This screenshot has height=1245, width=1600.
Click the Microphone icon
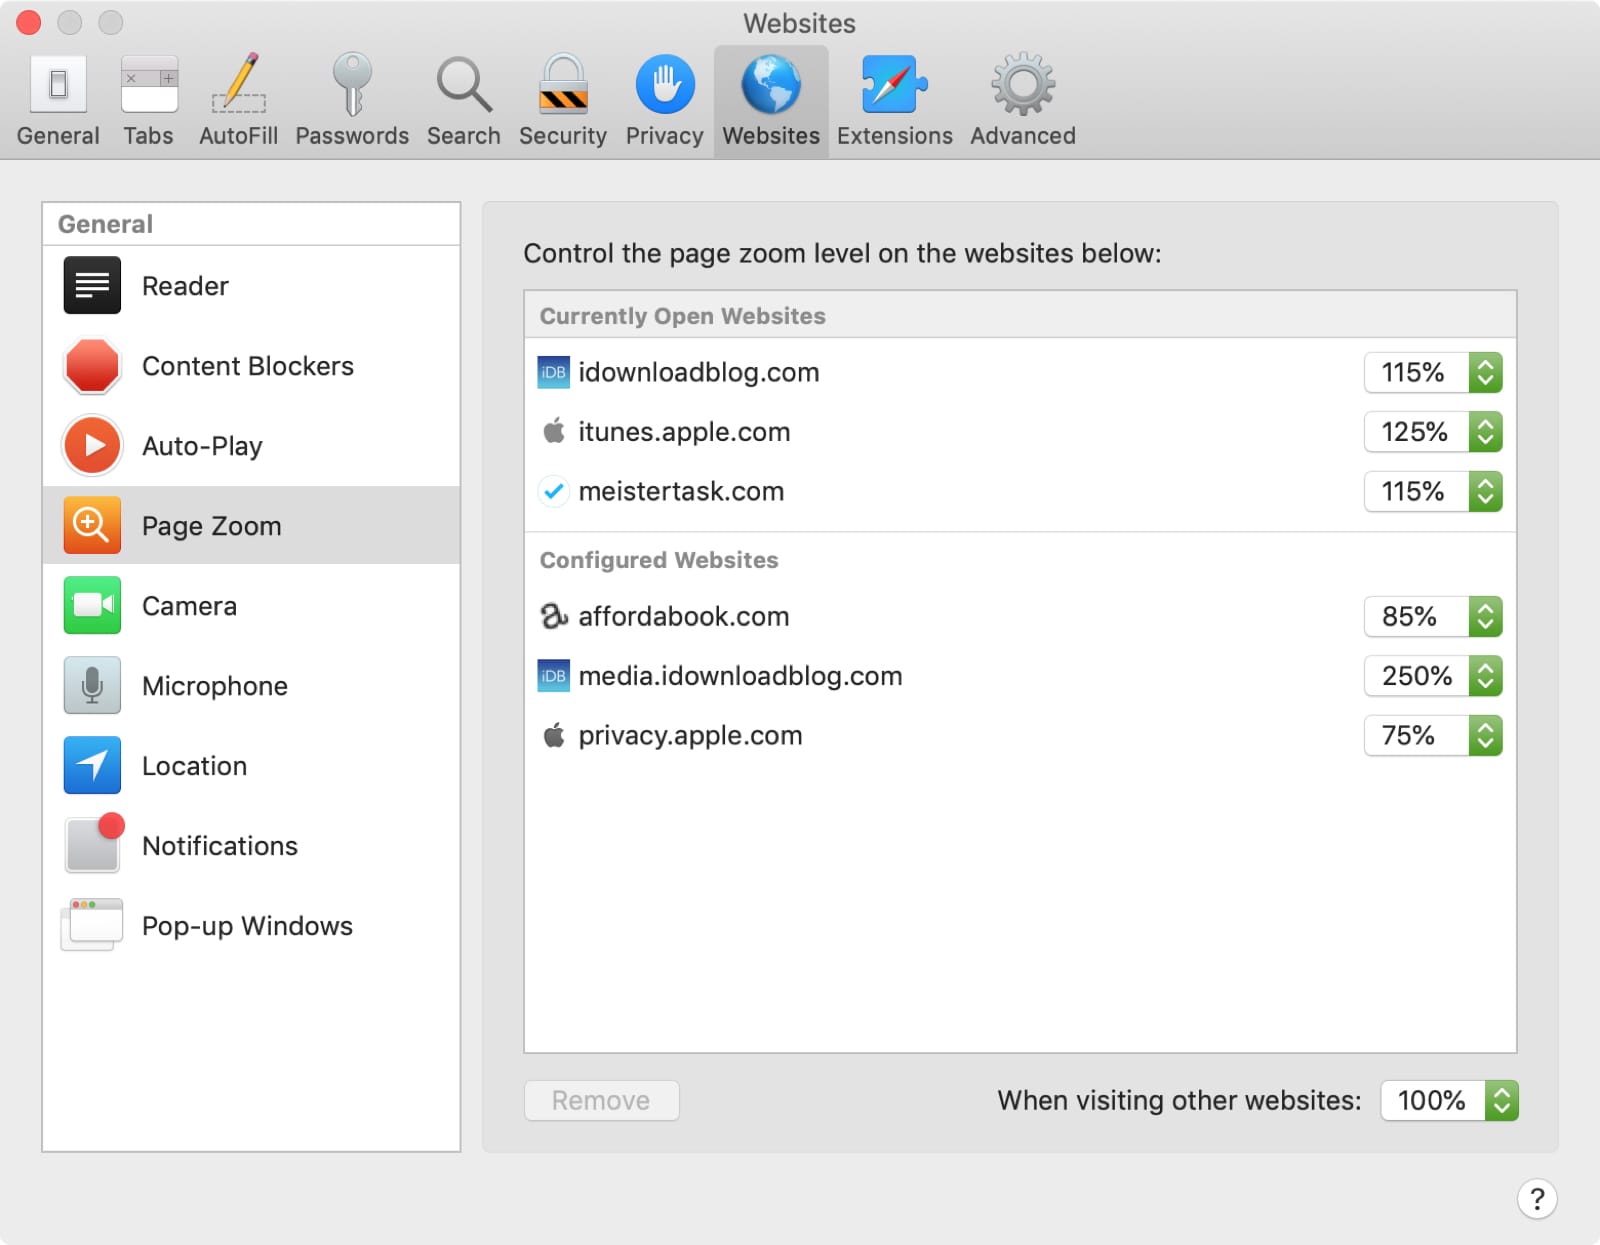coord(92,685)
